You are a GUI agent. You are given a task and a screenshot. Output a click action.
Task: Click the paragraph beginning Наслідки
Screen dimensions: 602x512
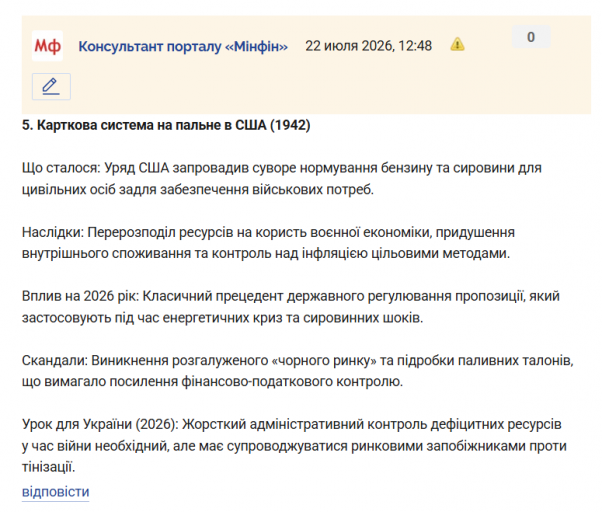coord(268,243)
